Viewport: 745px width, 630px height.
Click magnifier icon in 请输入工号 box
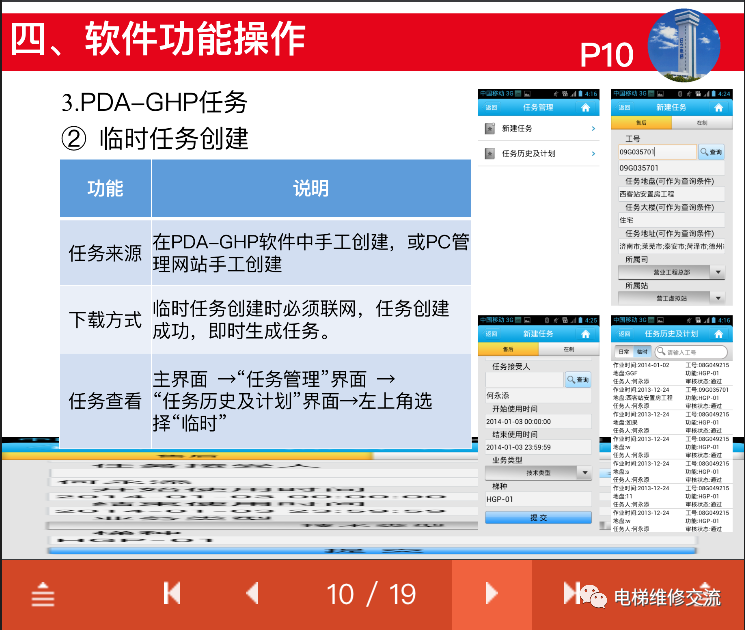pyautogui.click(x=660, y=352)
